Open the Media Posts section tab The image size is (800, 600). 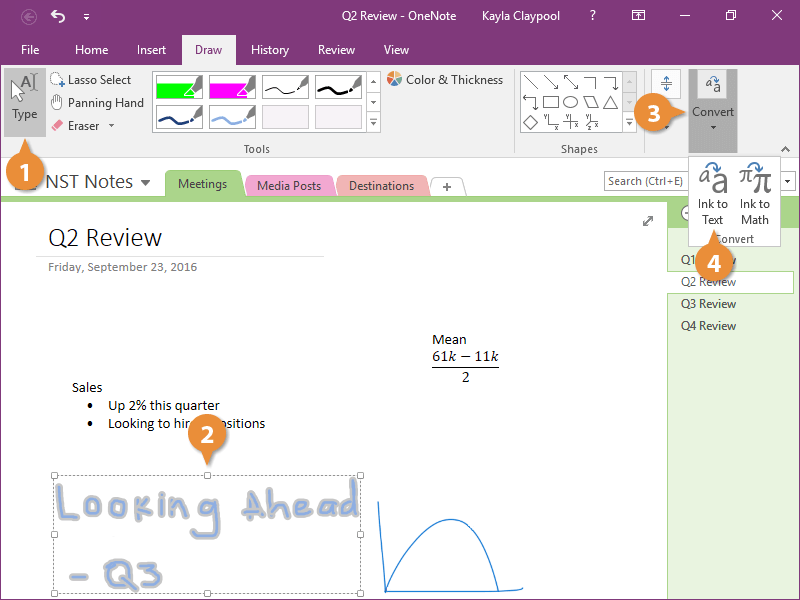click(288, 186)
